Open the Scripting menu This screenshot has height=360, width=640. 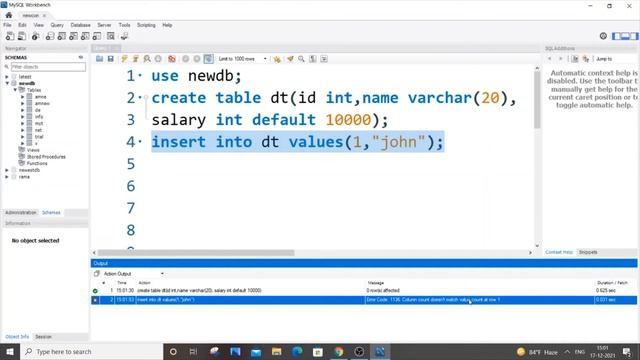click(x=146, y=25)
